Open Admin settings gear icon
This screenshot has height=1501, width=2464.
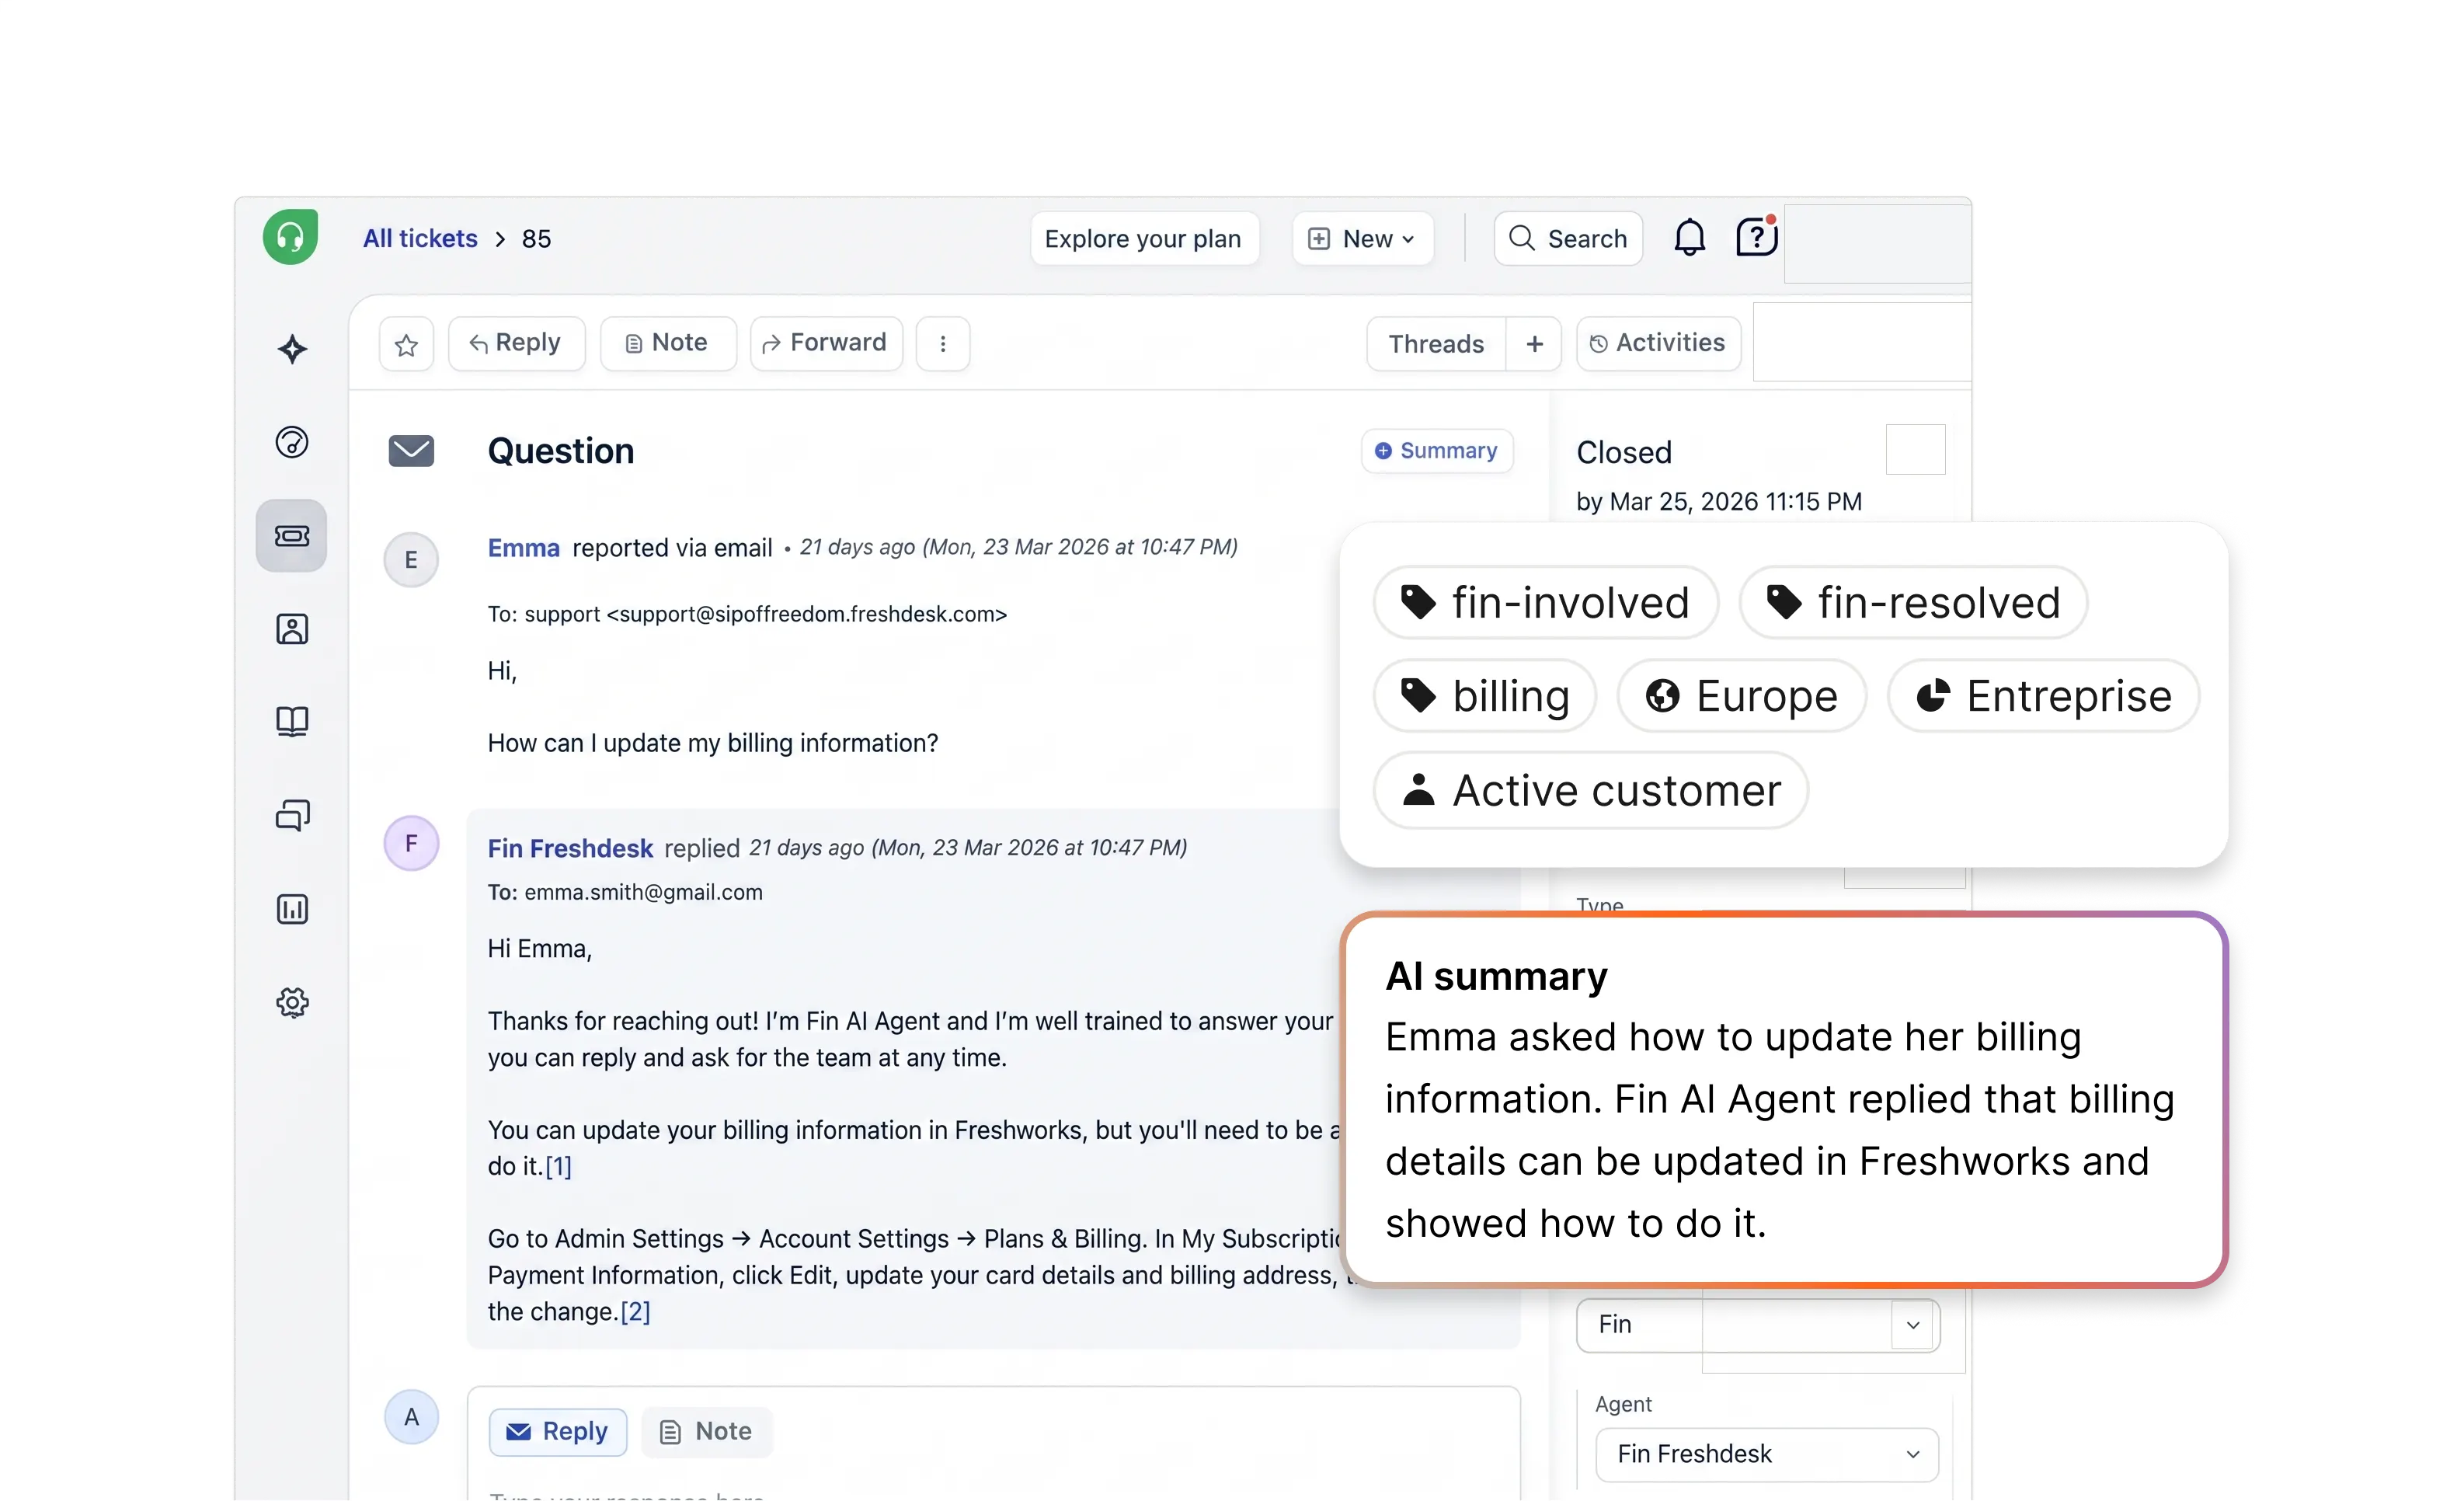click(x=292, y=1002)
